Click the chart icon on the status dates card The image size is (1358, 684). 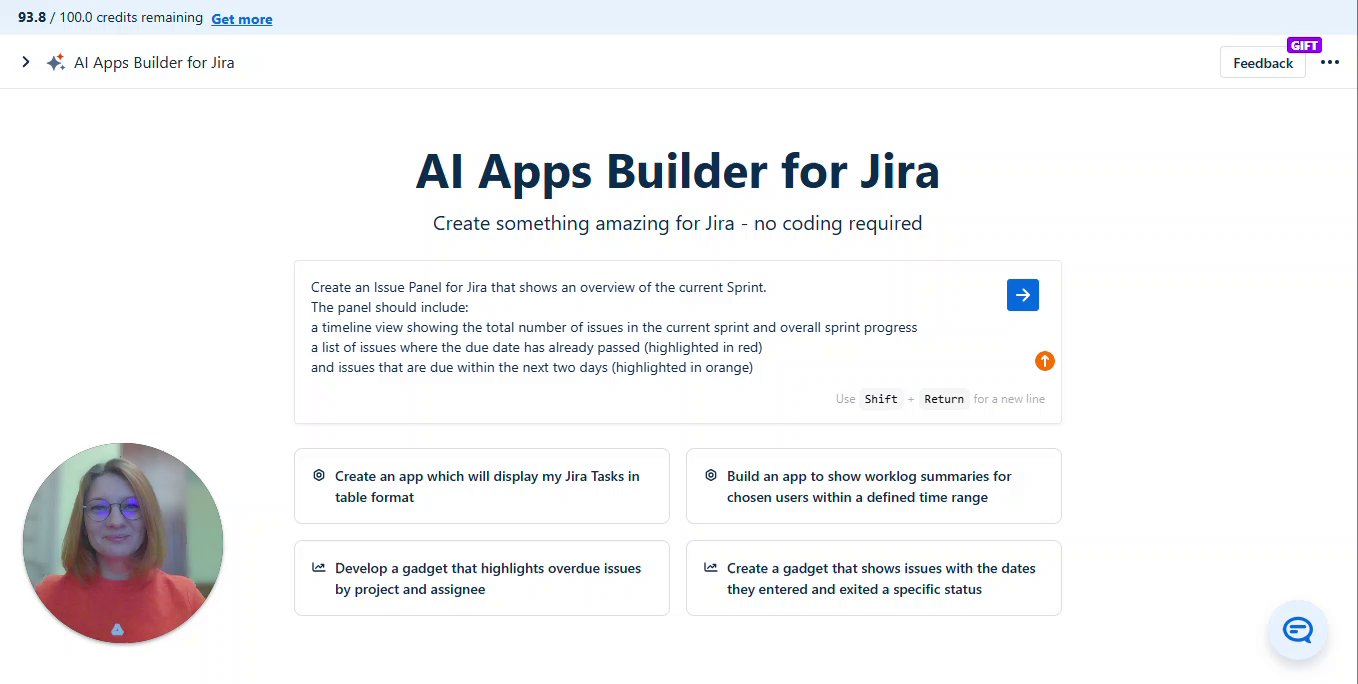tap(711, 567)
